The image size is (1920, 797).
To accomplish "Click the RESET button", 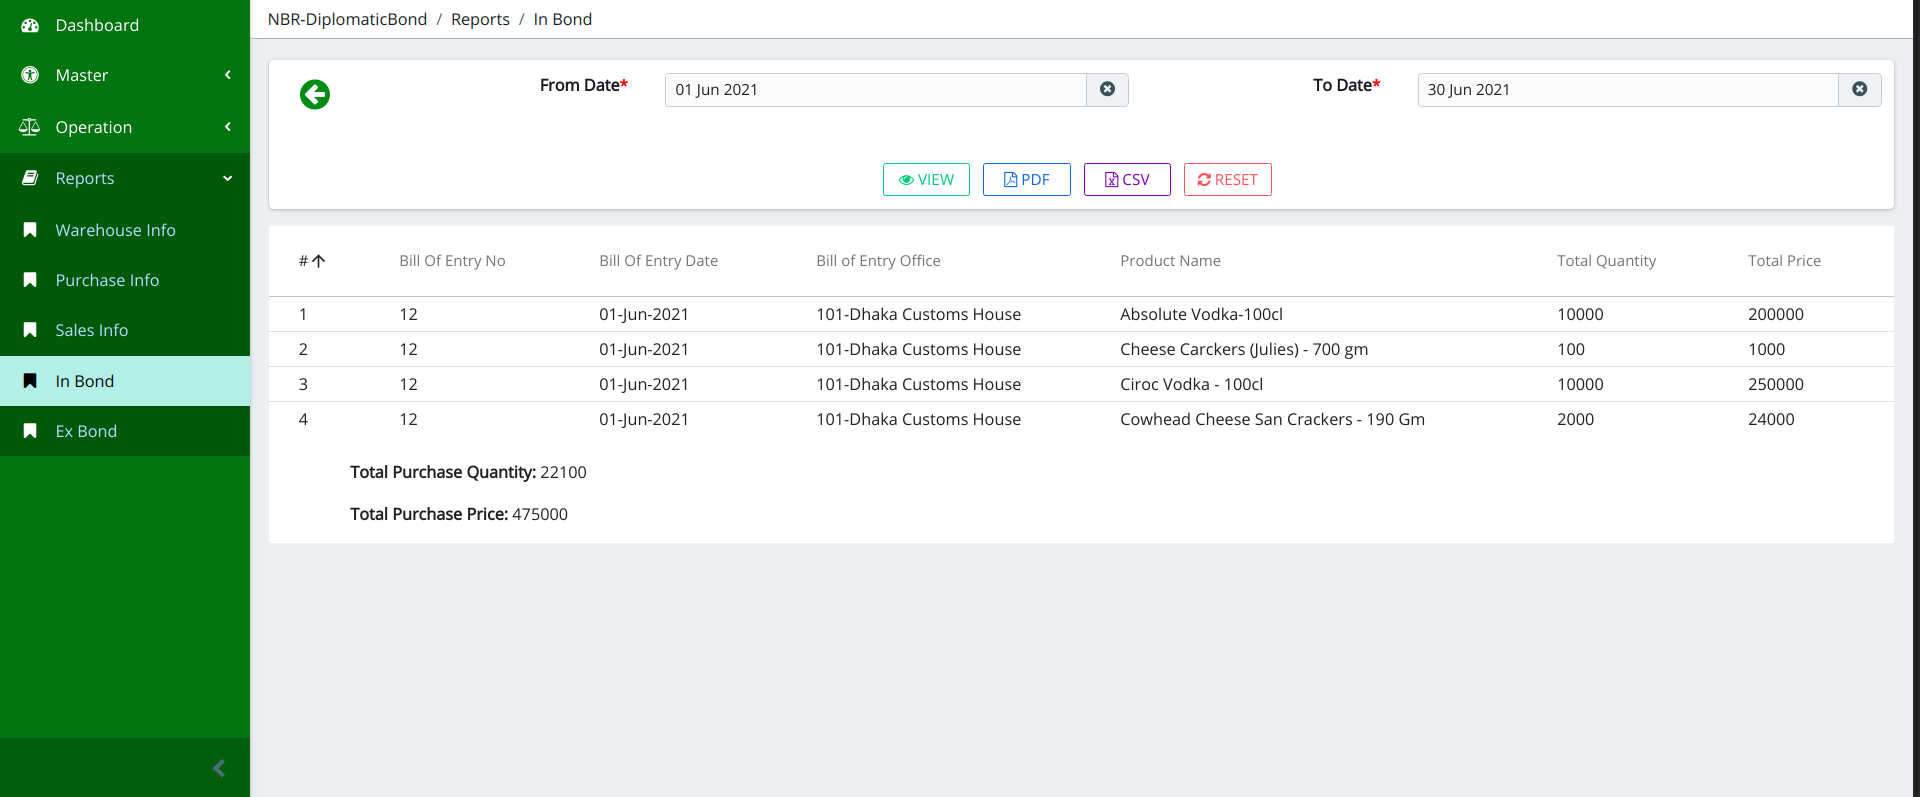I will point(1227,180).
